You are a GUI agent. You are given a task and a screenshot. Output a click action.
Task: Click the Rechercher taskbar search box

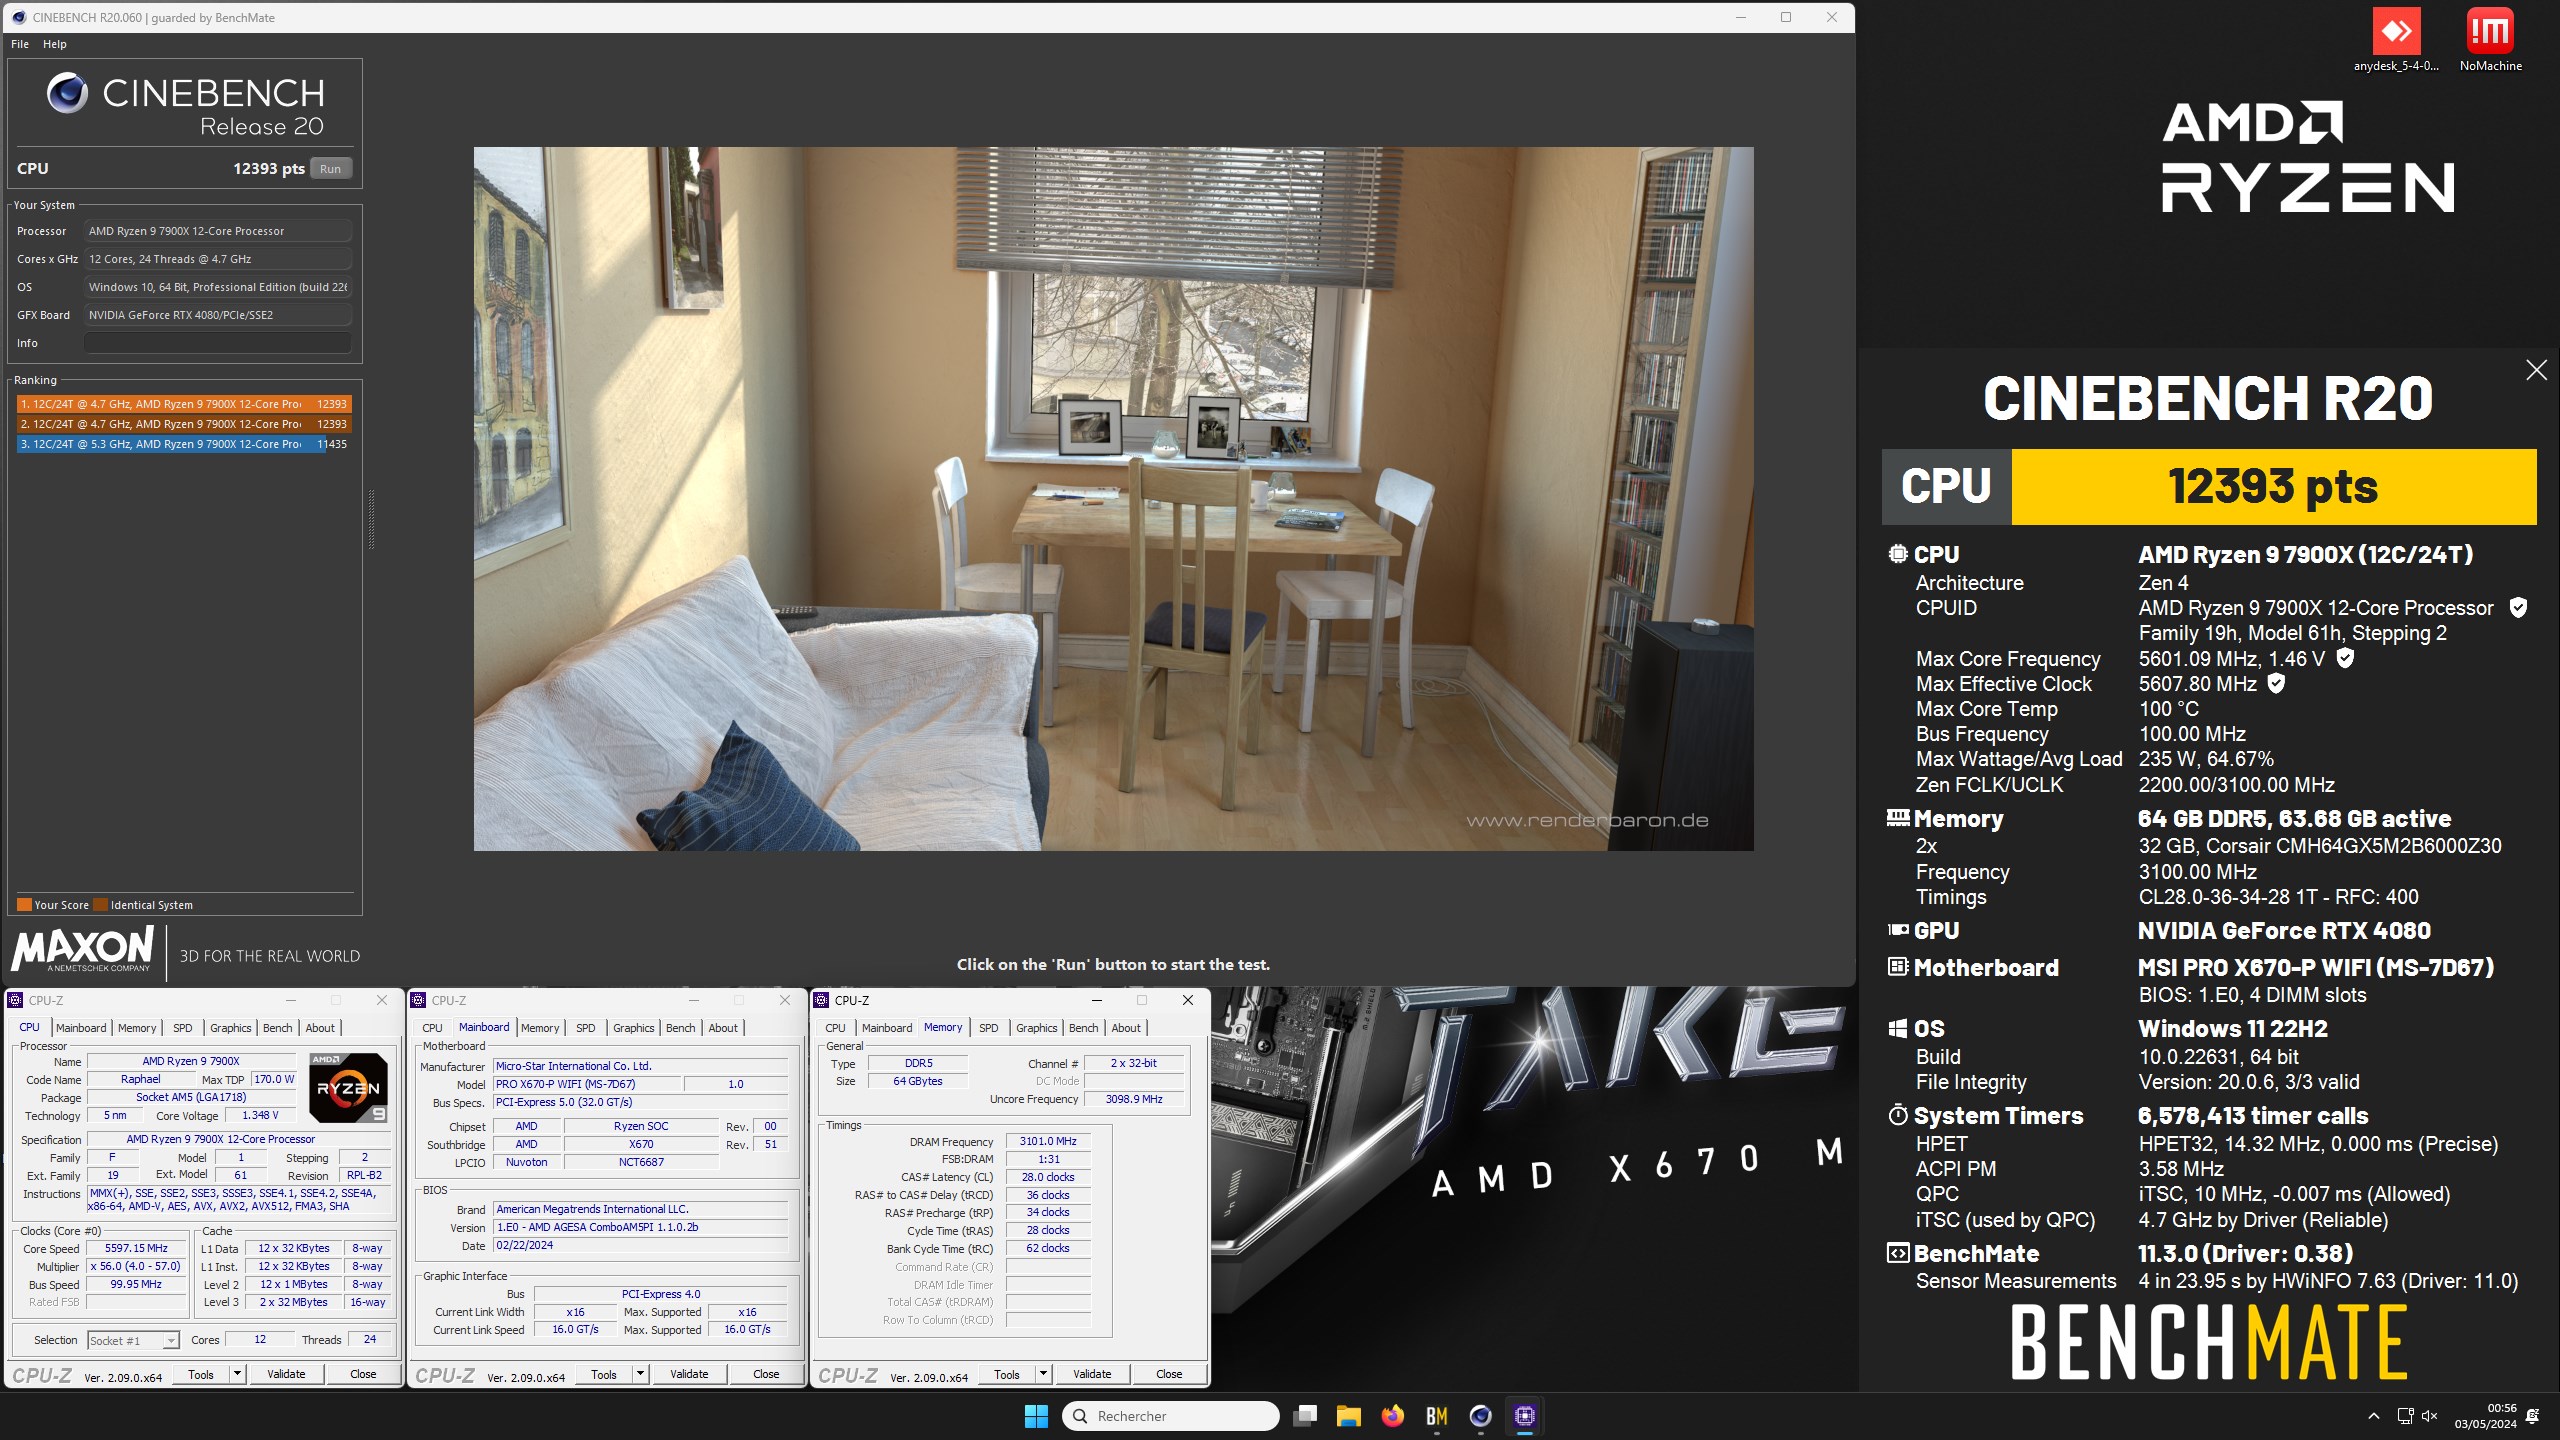click(x=1171, y=1416)
